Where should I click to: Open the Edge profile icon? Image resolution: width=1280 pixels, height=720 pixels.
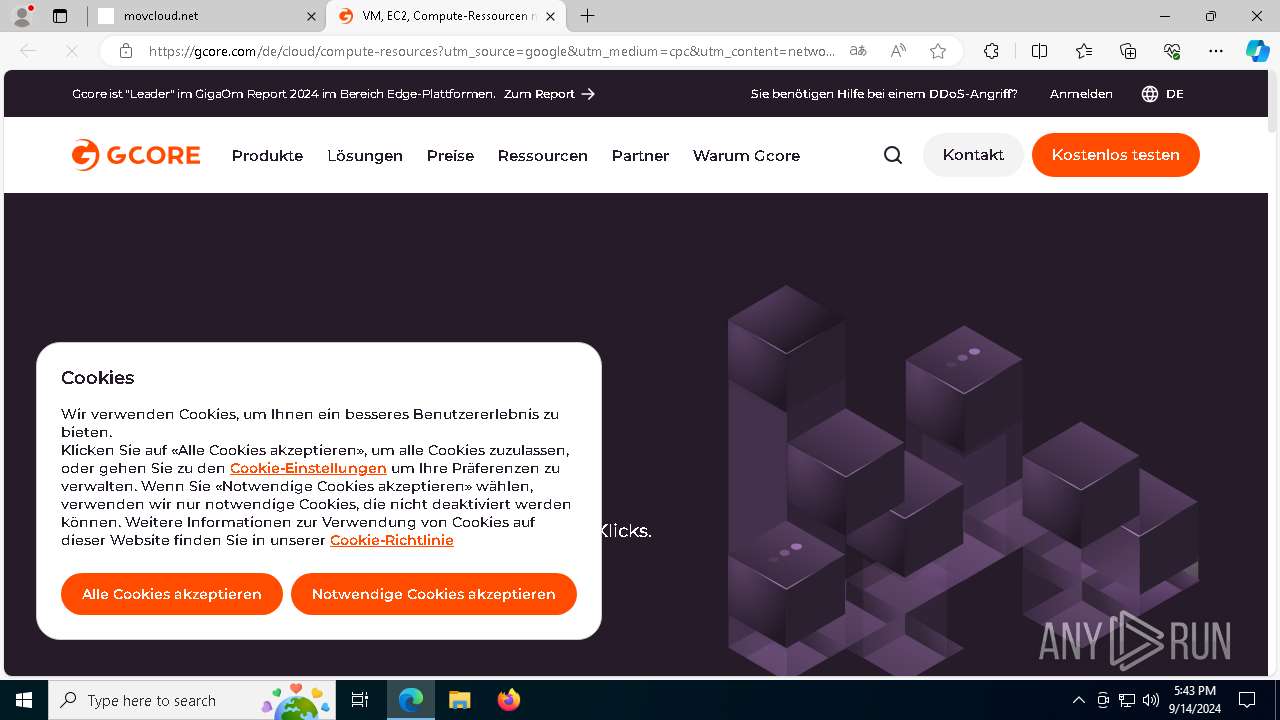click(x=22, y=16)
